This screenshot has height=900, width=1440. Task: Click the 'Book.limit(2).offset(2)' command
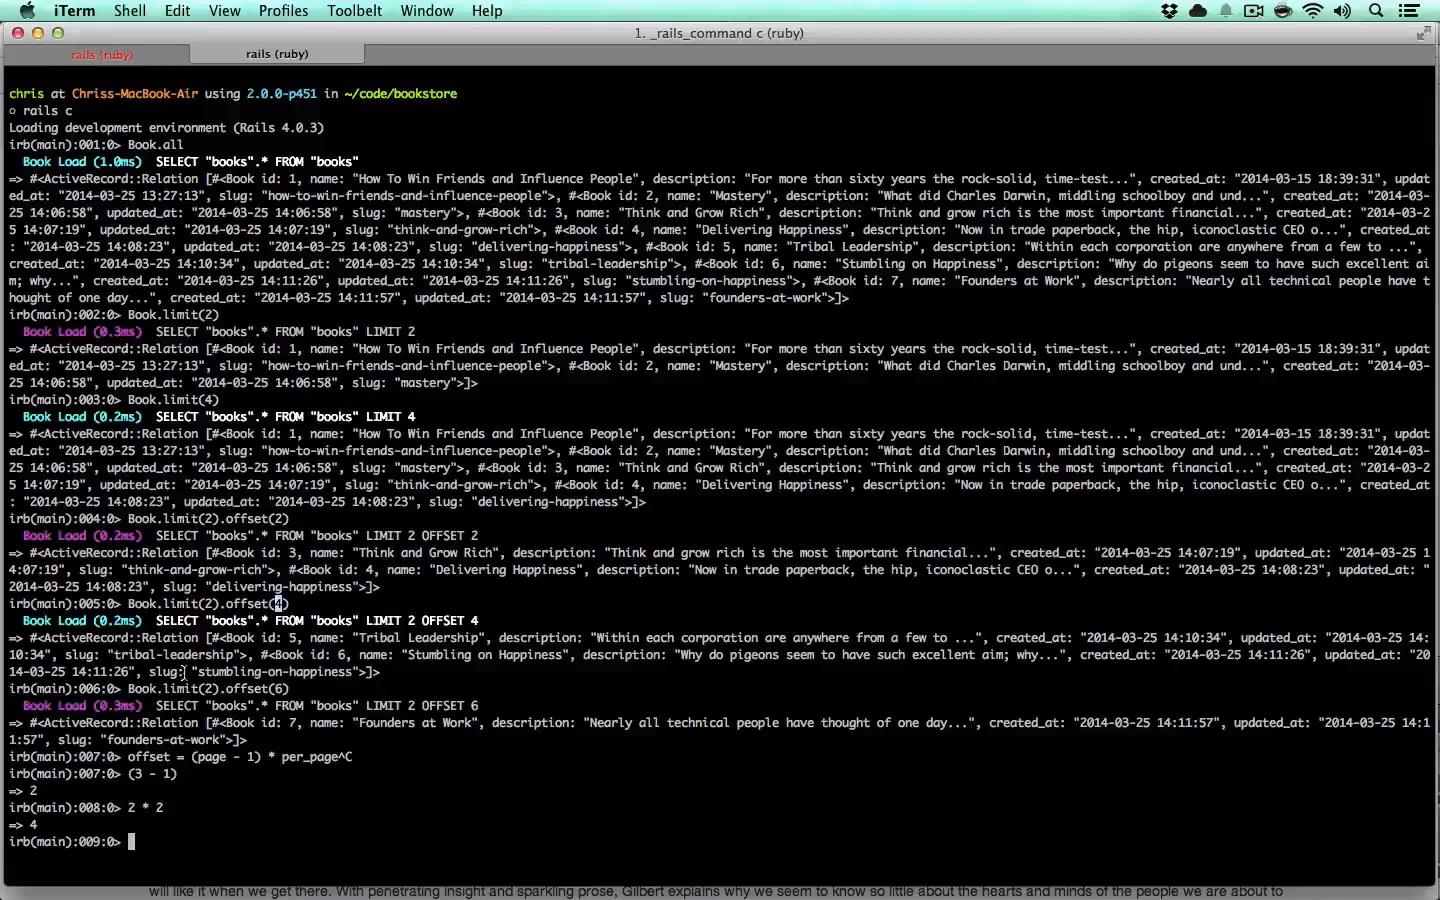208,519
